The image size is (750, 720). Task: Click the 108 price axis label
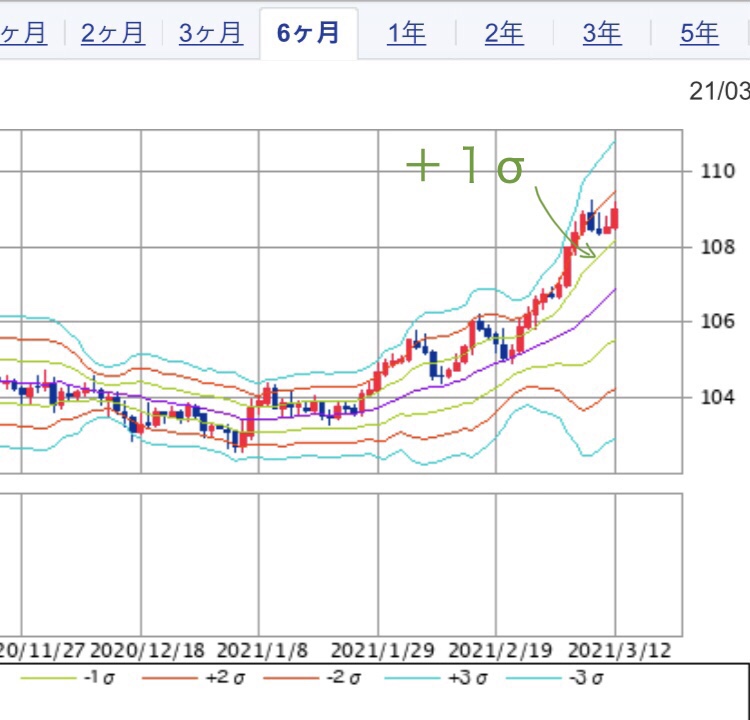click(717, 247)
